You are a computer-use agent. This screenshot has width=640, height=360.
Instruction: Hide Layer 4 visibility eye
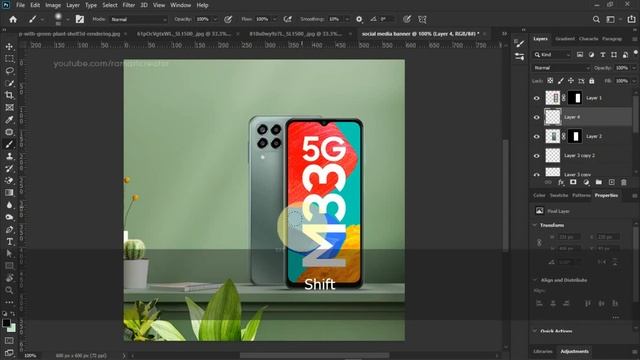(537, 117)
